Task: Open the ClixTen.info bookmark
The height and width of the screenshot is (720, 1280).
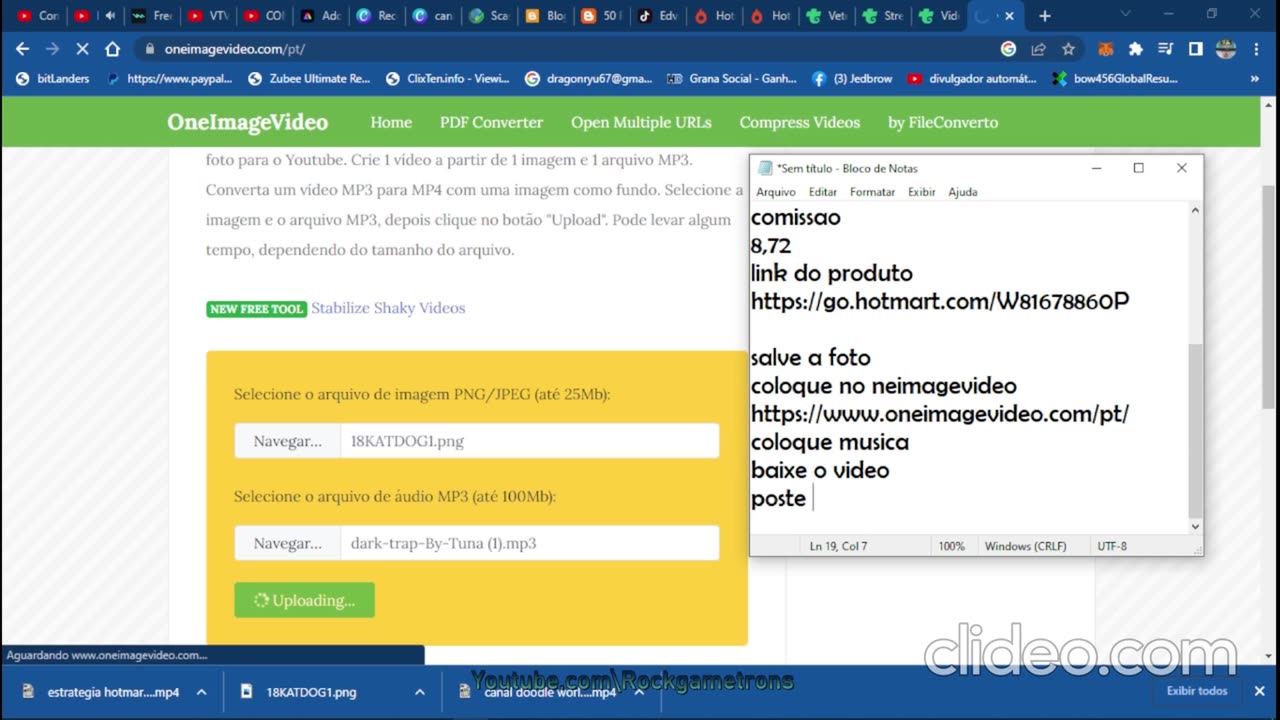Action: point(448,78)
